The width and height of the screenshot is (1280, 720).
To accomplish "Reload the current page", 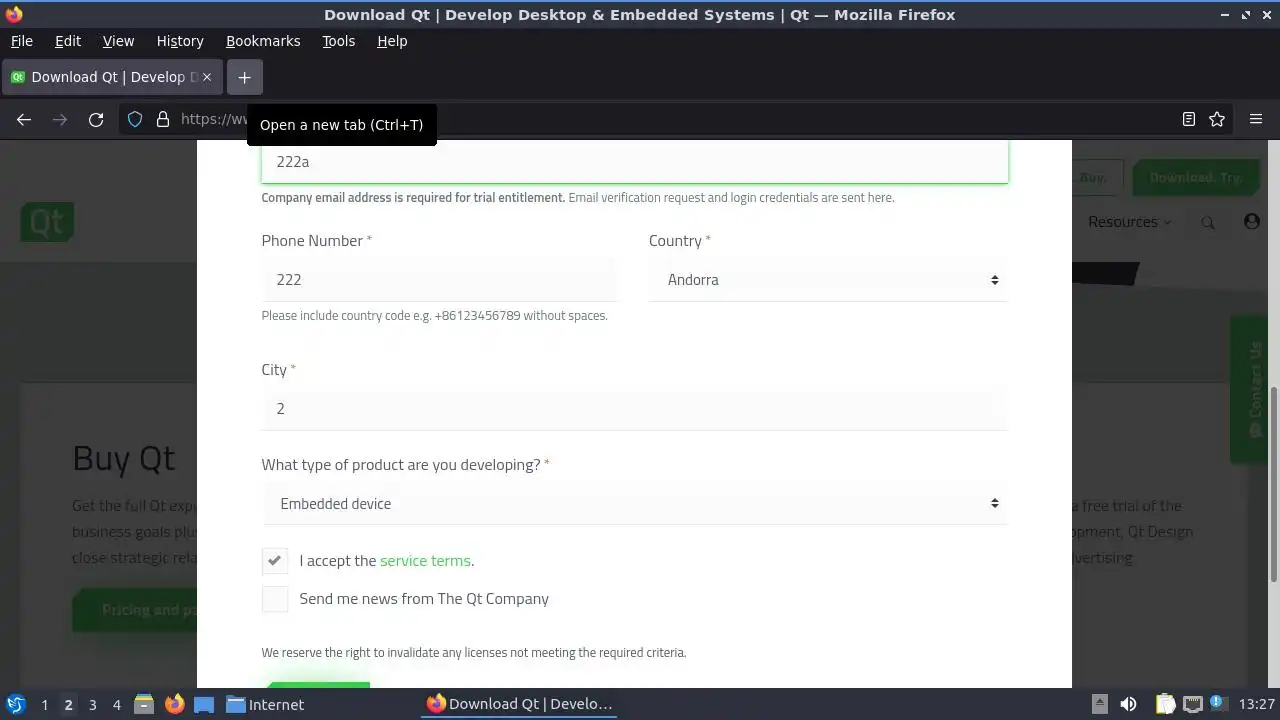I will (x=96, y=119).
